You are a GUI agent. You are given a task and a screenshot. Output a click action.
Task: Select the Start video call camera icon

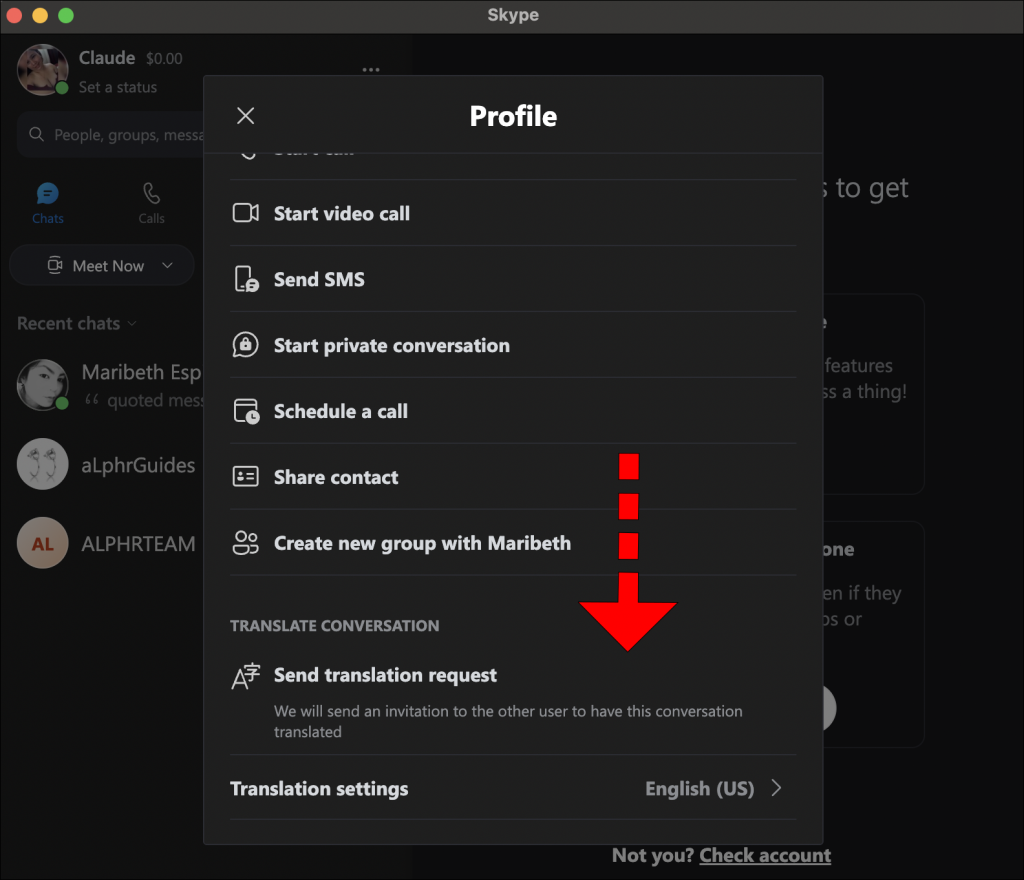click(x=248, y=213)
